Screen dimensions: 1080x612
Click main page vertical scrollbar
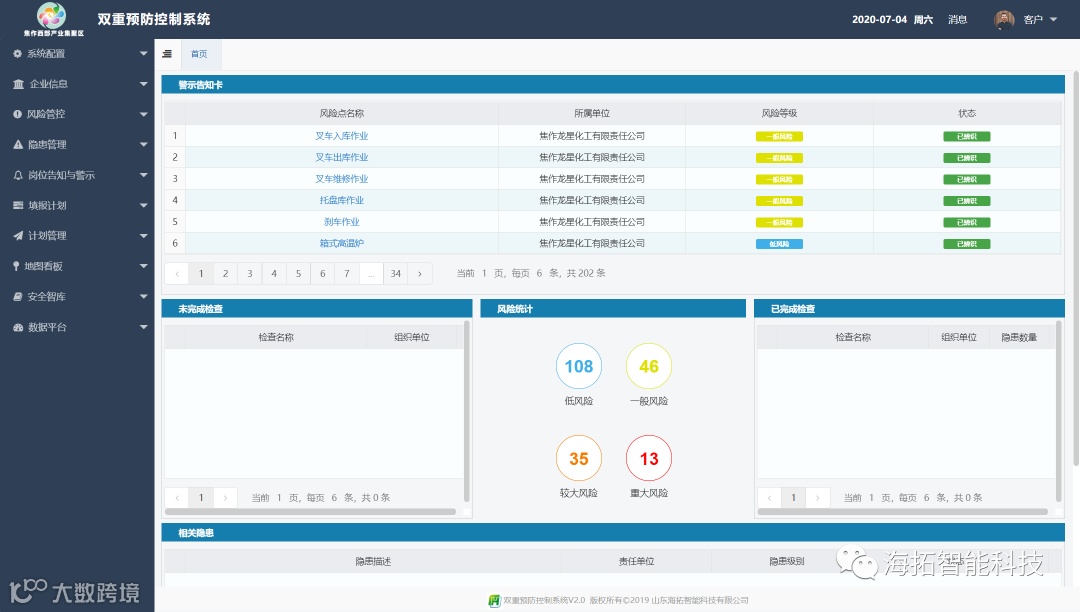(1076, 268)
